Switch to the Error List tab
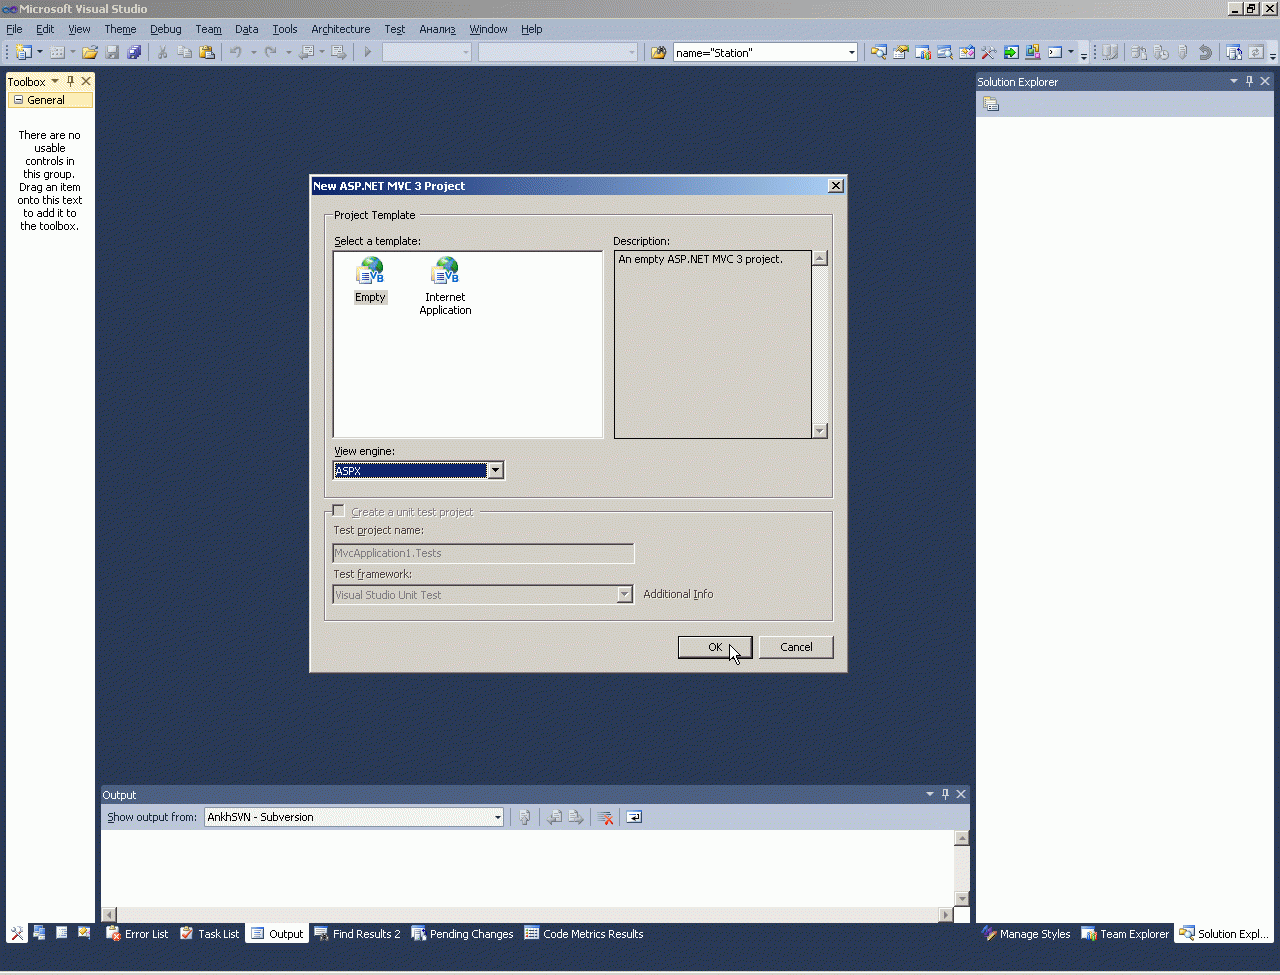This screenshot has width=1280, height=975. pyautogui.click(x=137, y=934)
